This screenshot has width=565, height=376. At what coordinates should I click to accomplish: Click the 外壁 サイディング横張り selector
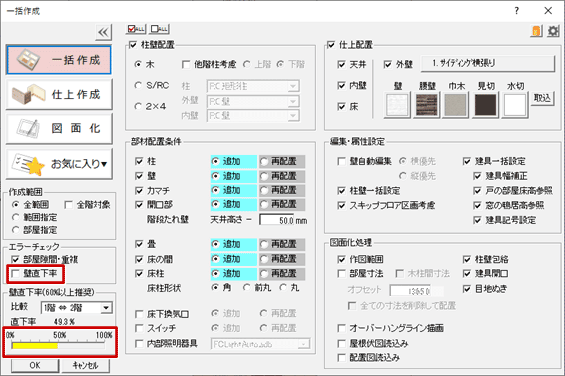(x=488, y=63)
